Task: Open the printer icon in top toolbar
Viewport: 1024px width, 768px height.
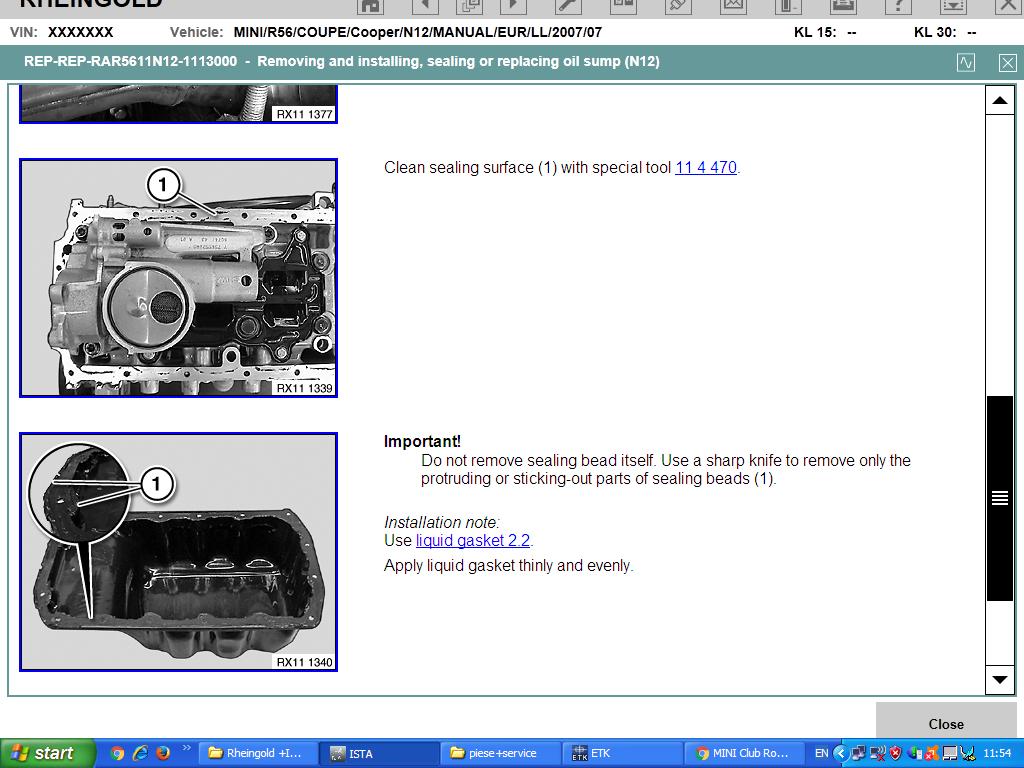Action: 842,5
